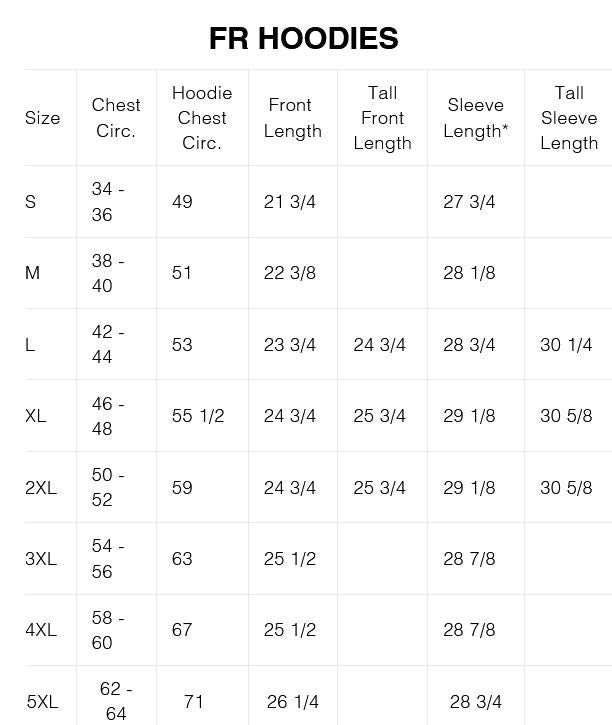Click the 26 1/4 front length value
This screenshot has width=612, height=725.
(293, 702)
